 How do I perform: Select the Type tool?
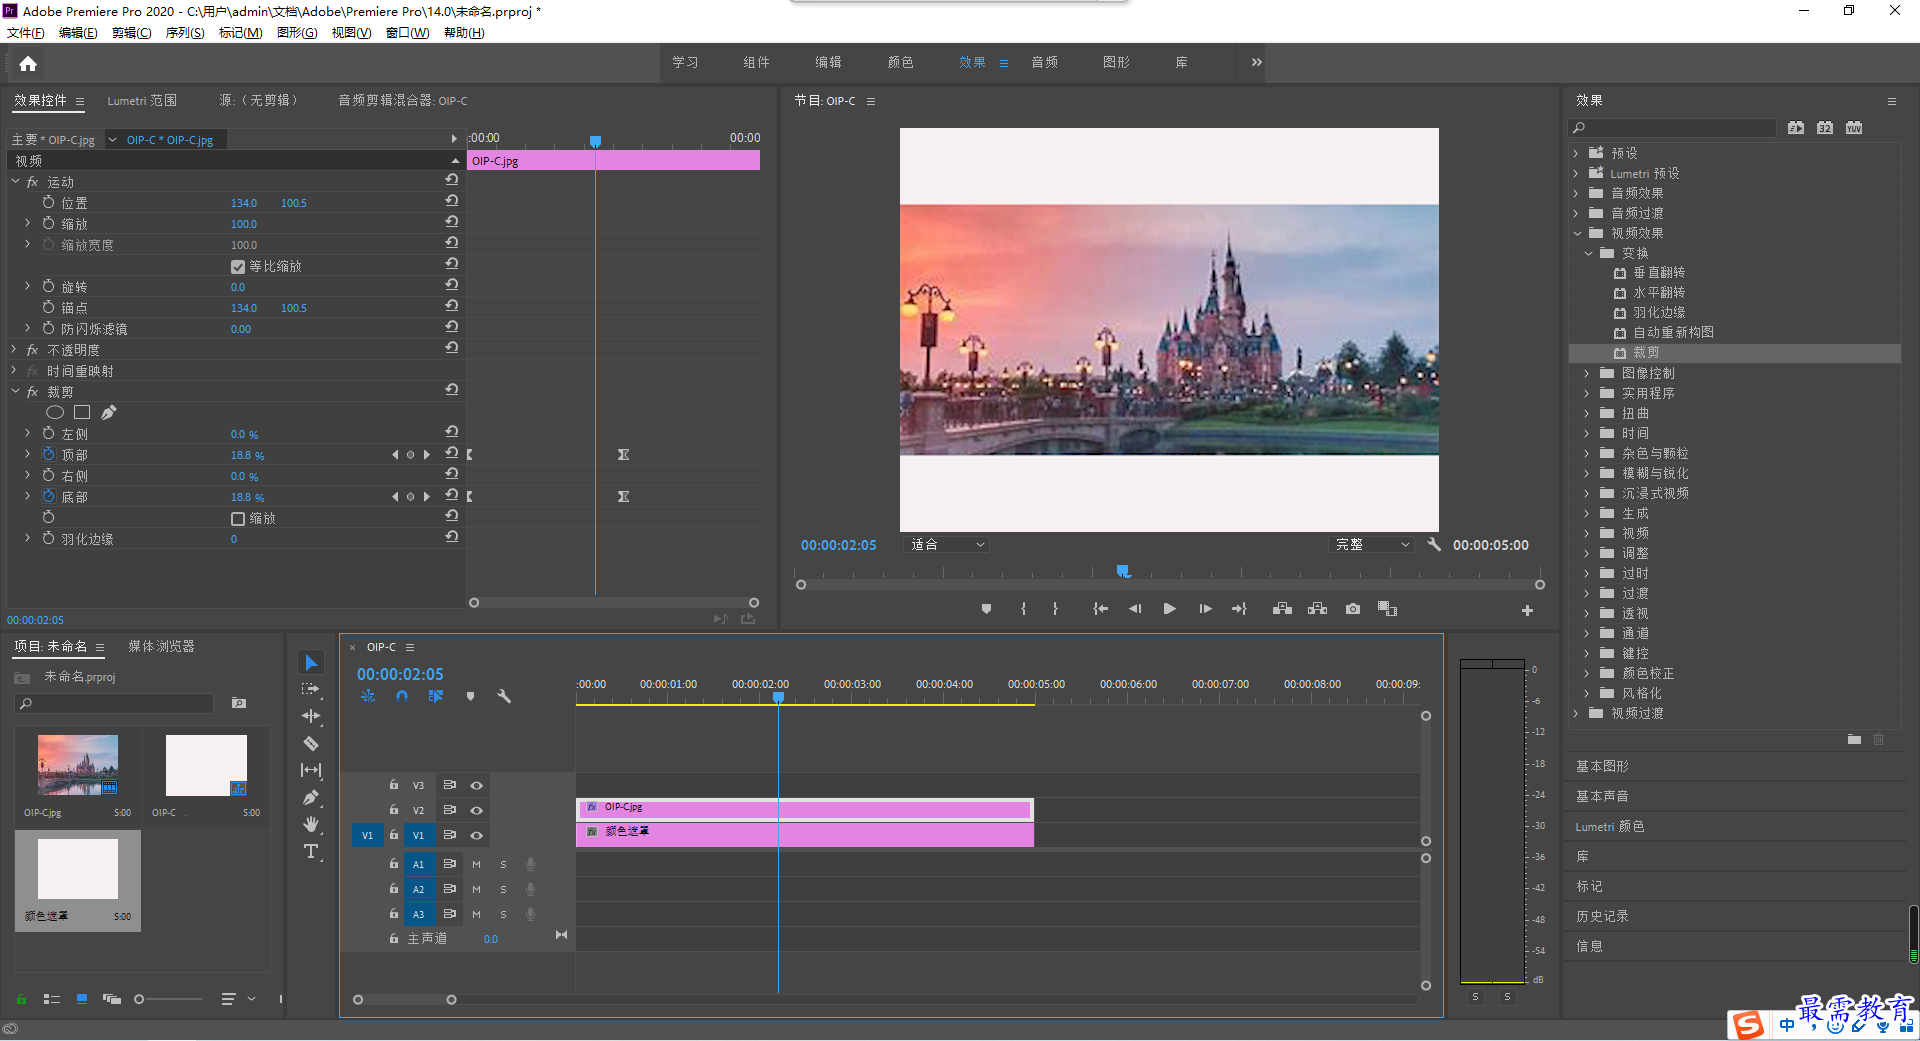(x=311, y=851)
